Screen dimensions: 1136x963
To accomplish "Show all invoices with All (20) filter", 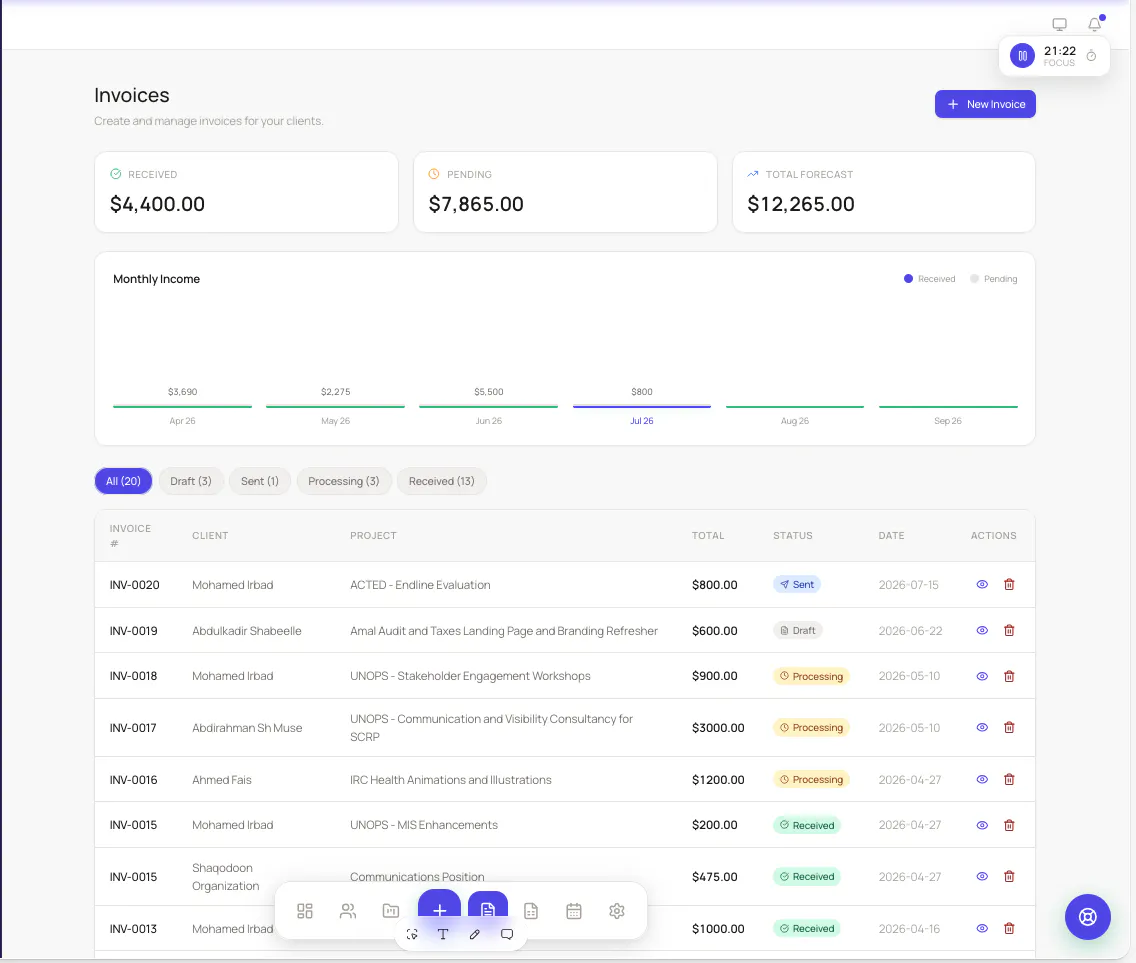I will point(123,481).
